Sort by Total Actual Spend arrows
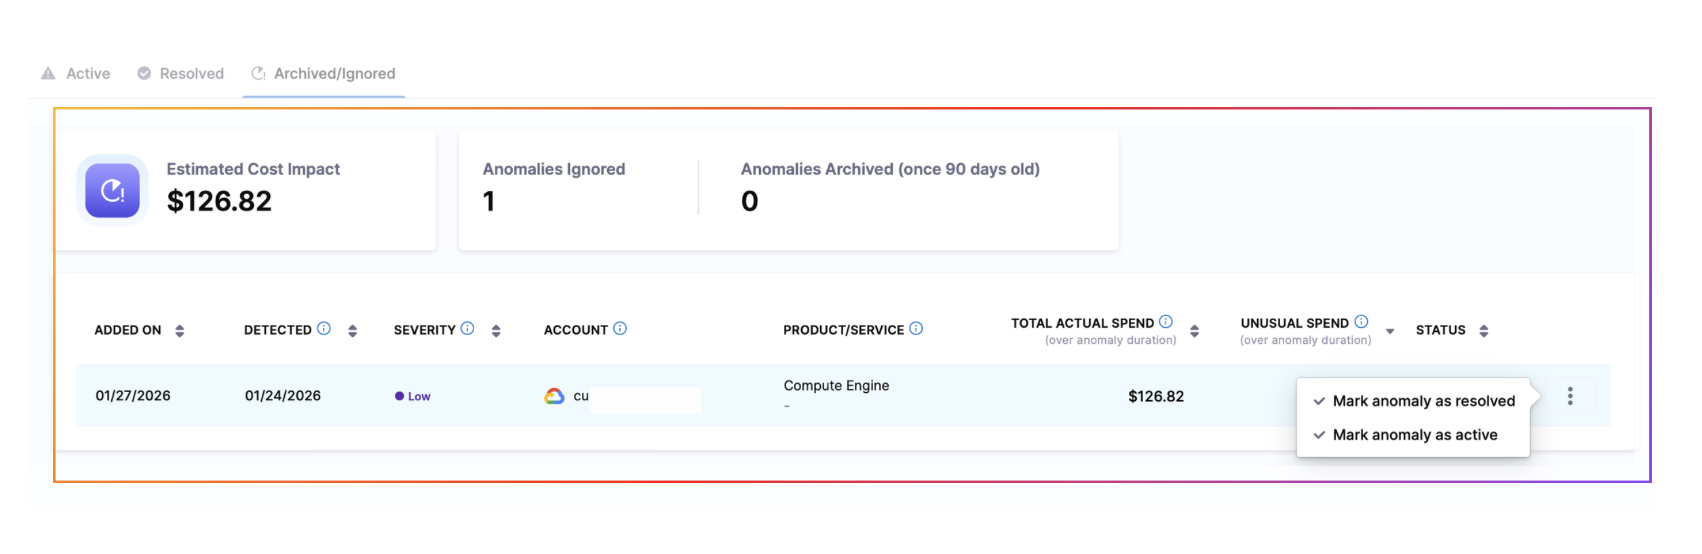Screen dimensions: 1702x554 pyautogui.click(x=1194, y=331)
